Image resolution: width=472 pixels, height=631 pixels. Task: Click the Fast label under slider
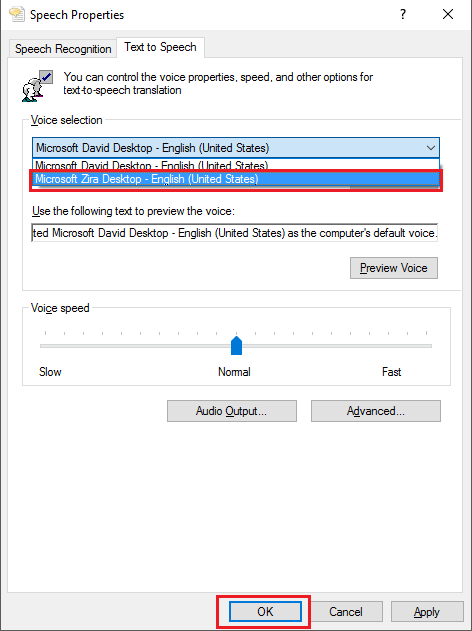[392, 372]
